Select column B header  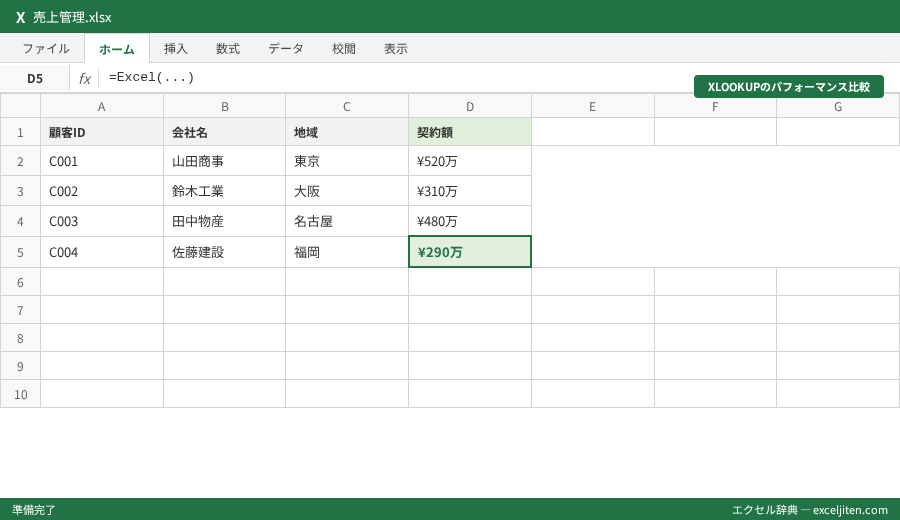(x=224, y=106)
